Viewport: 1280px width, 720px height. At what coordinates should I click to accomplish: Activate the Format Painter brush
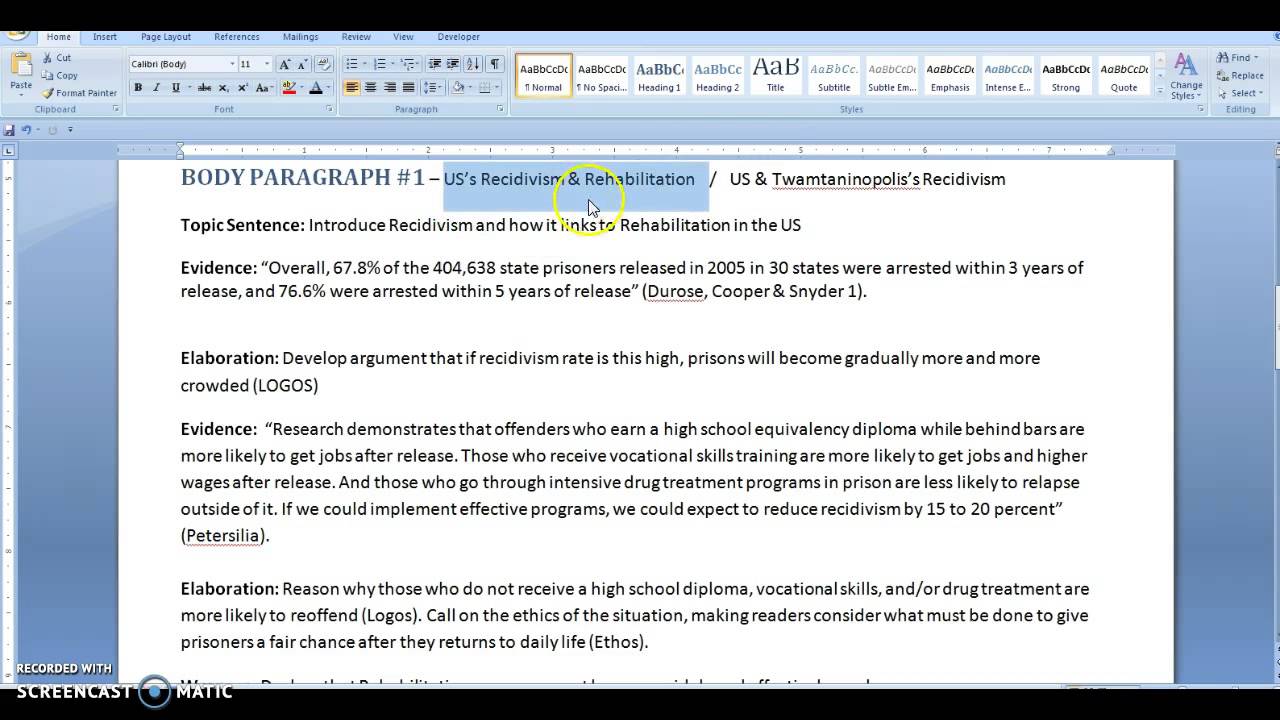(x=79, y=93)
